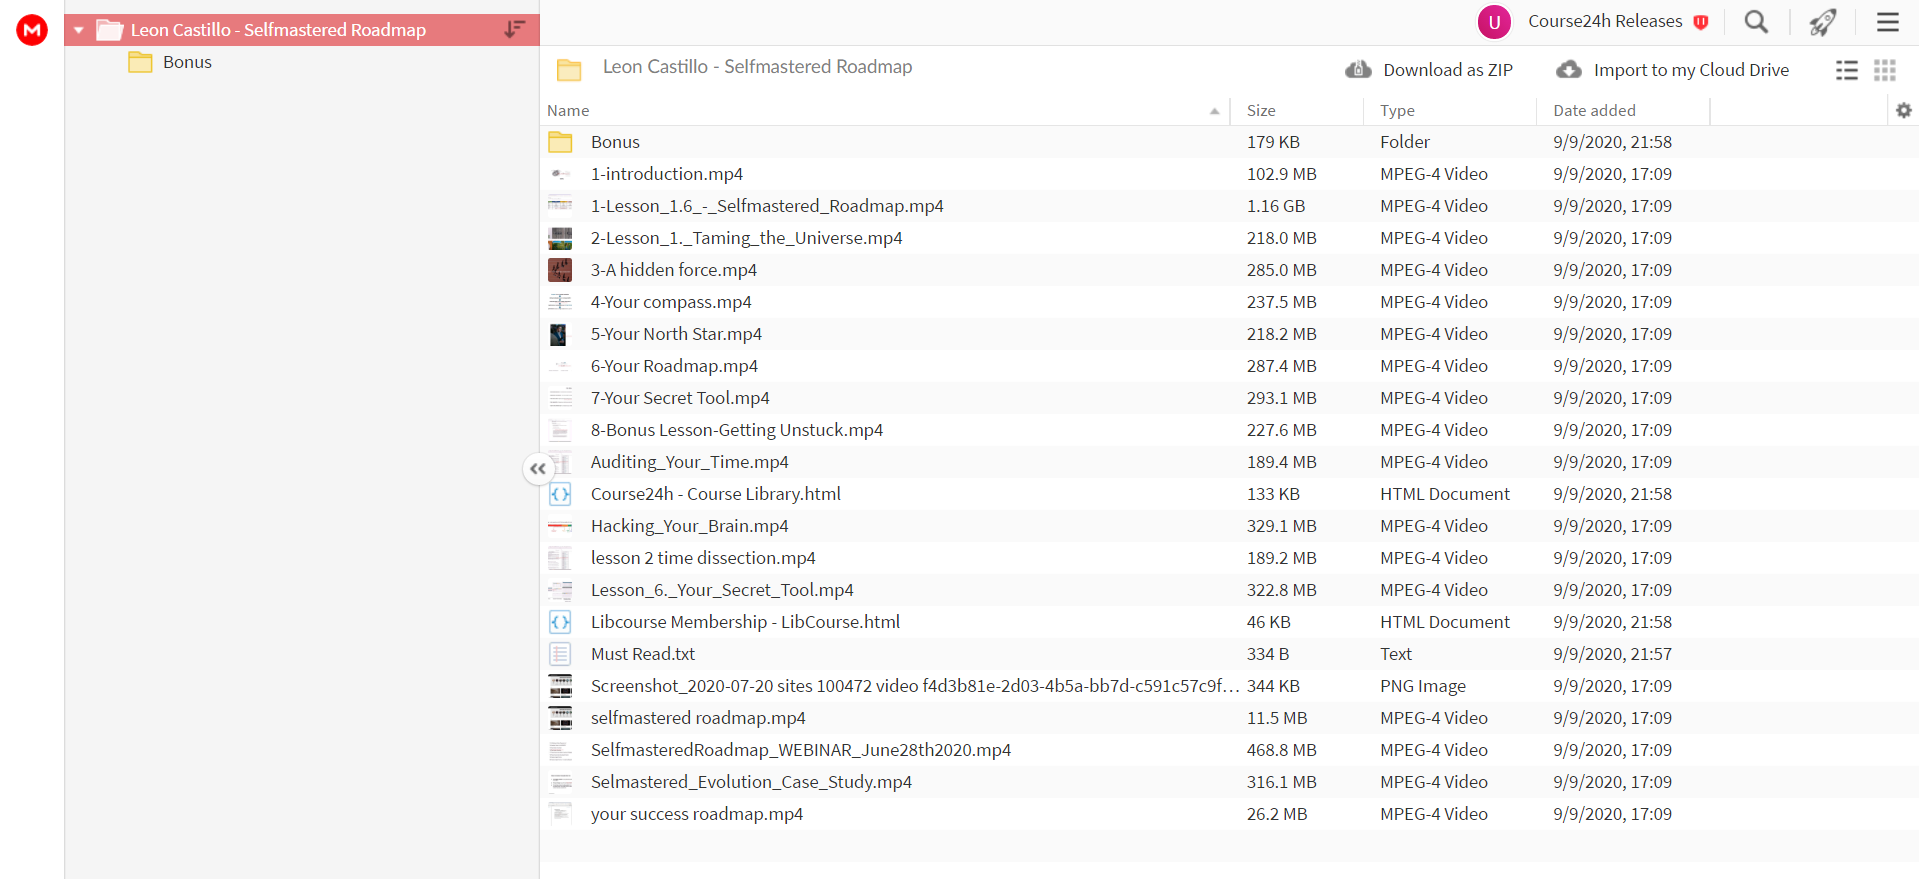The width and height of the screenshot is (1919, 879).
Task: Sort by Name column header
Action: click(x=568, y=110)
